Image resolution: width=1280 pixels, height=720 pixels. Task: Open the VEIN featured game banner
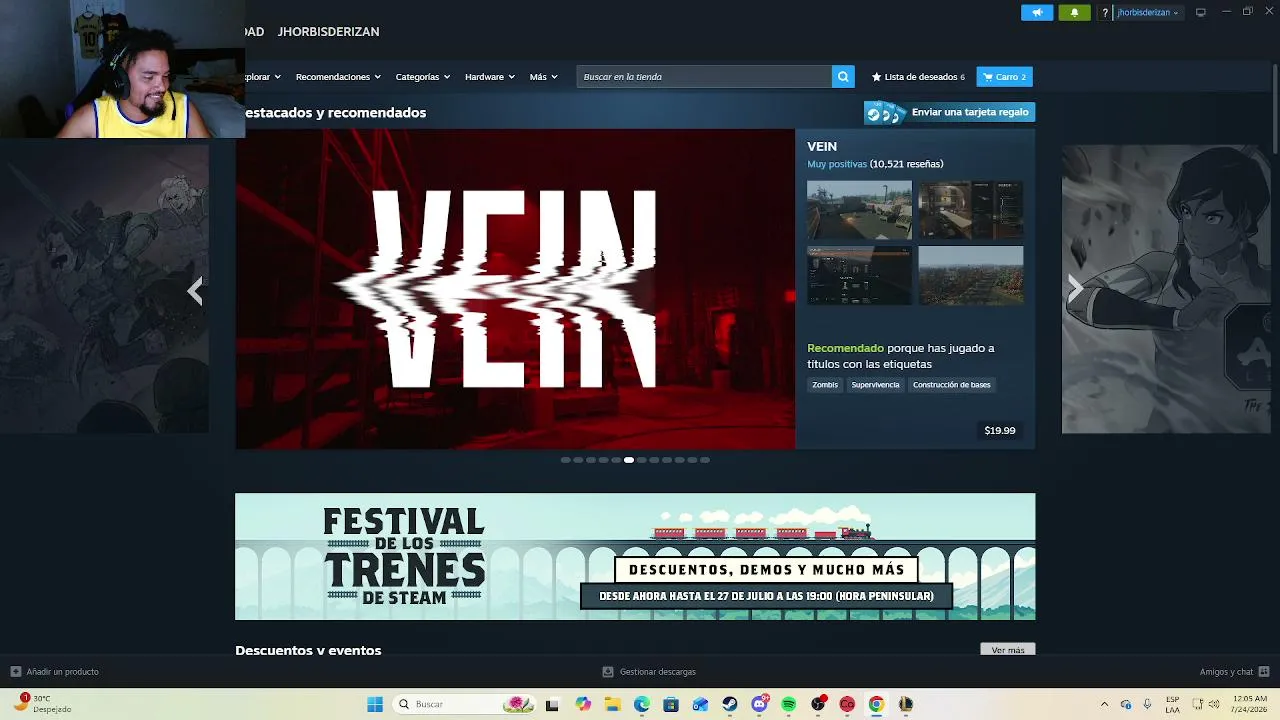(515, 289)
